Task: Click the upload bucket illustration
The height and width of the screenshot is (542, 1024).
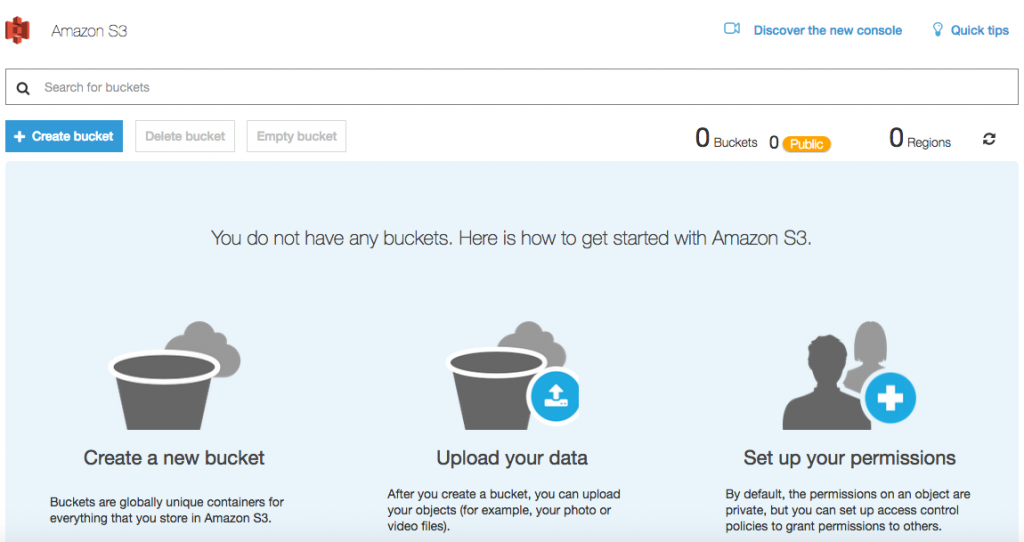Action: point(505,375)
